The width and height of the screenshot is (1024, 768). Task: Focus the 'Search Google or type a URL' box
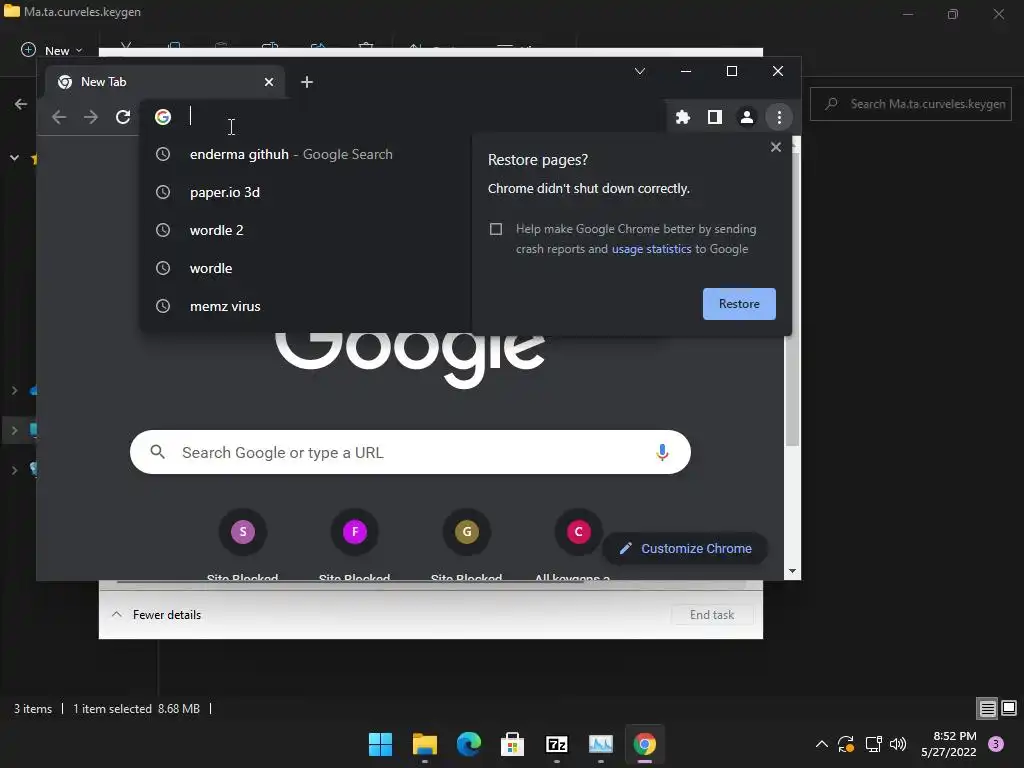[x=410, y=452]
